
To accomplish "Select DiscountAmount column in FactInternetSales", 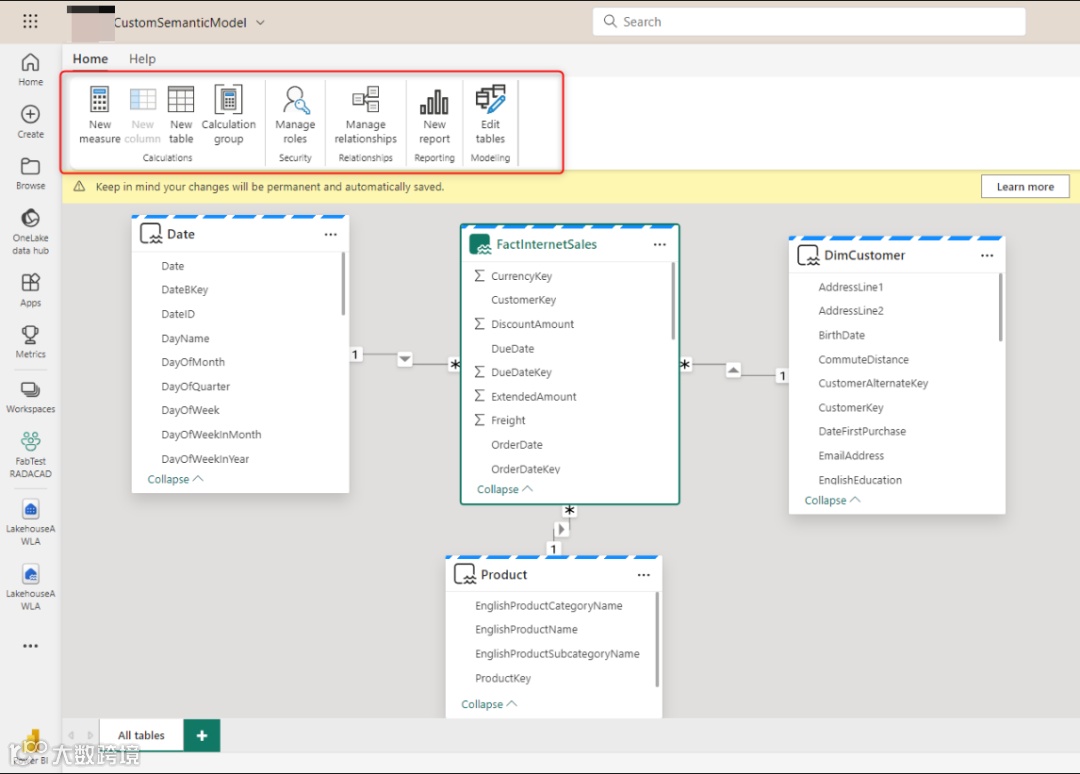I will point(532,324).
